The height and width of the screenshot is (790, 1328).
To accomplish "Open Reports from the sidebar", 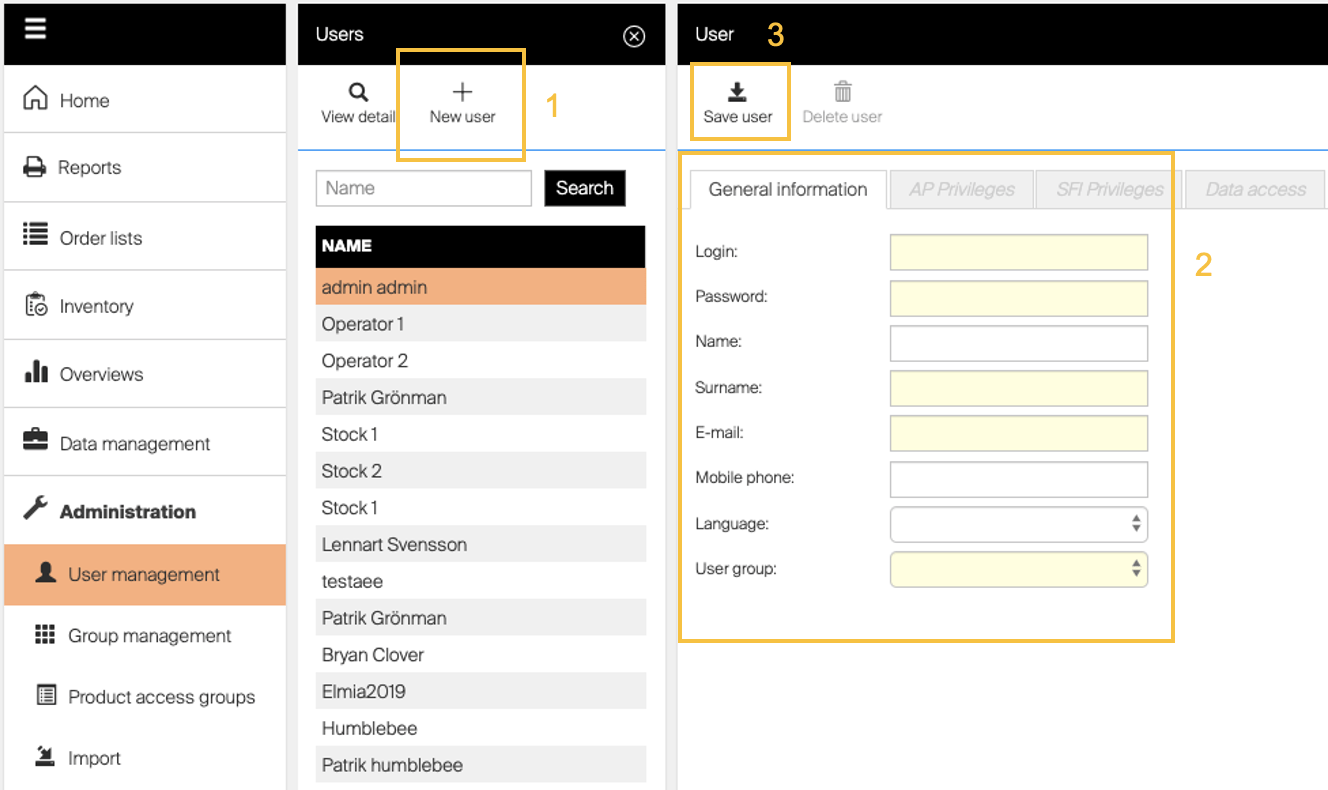I will tap(89, 168).
